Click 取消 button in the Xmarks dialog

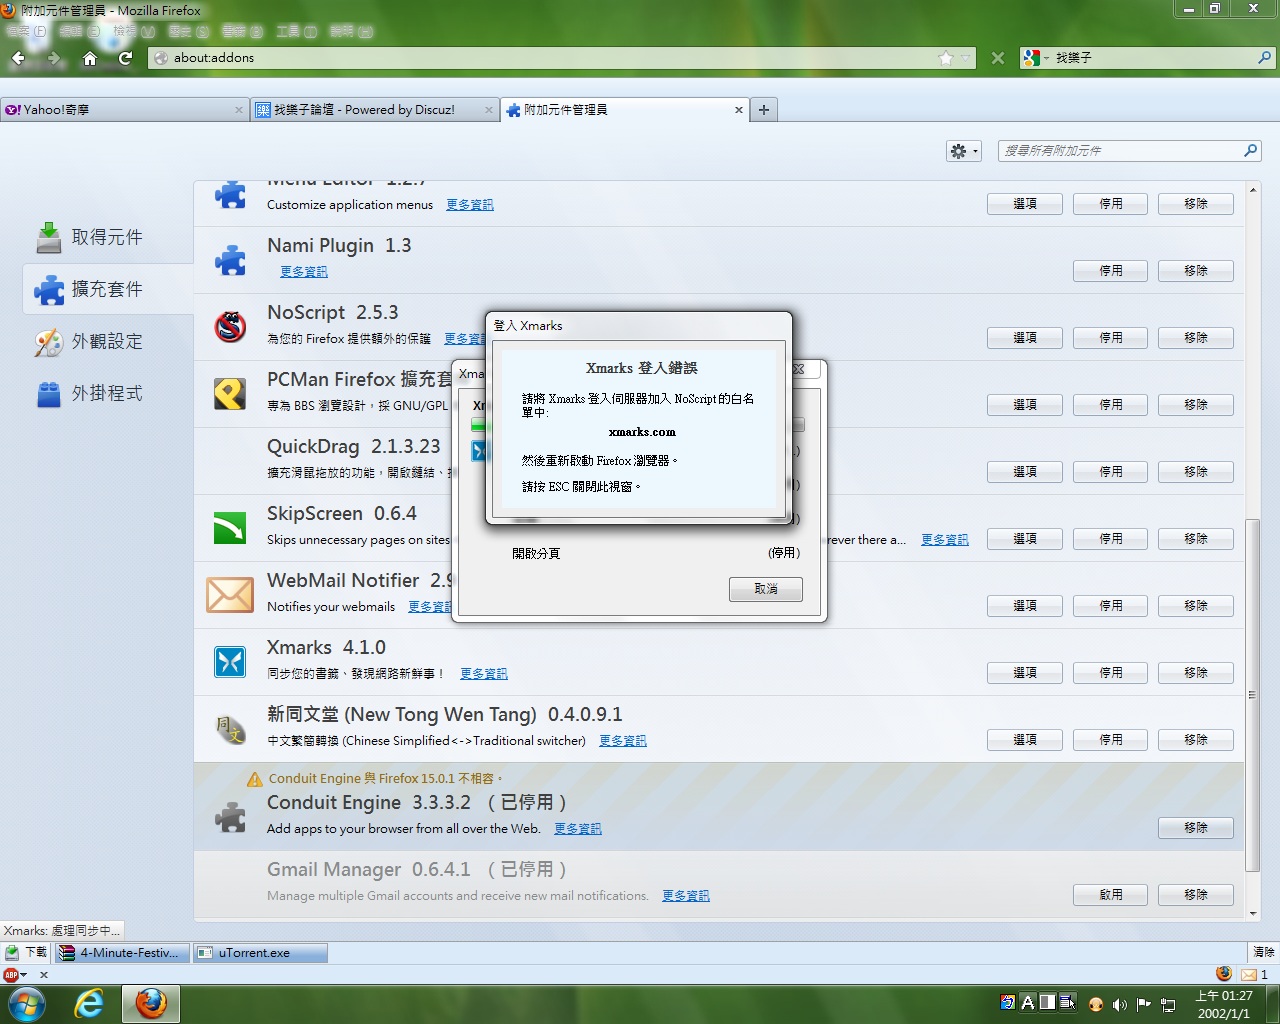765,589
